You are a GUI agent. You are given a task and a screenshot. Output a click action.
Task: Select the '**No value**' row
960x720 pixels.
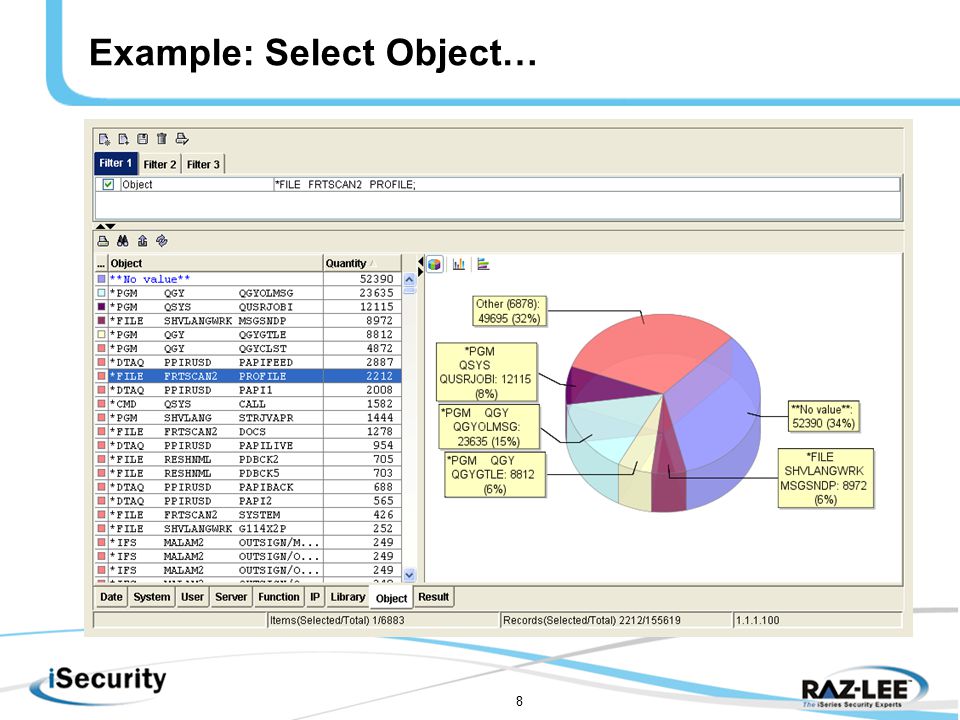(248, 279)
